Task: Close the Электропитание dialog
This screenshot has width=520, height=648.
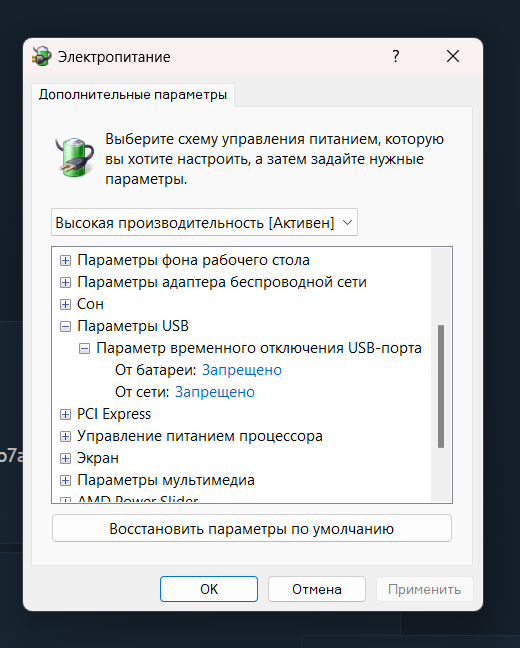Action: pos(453,56)
